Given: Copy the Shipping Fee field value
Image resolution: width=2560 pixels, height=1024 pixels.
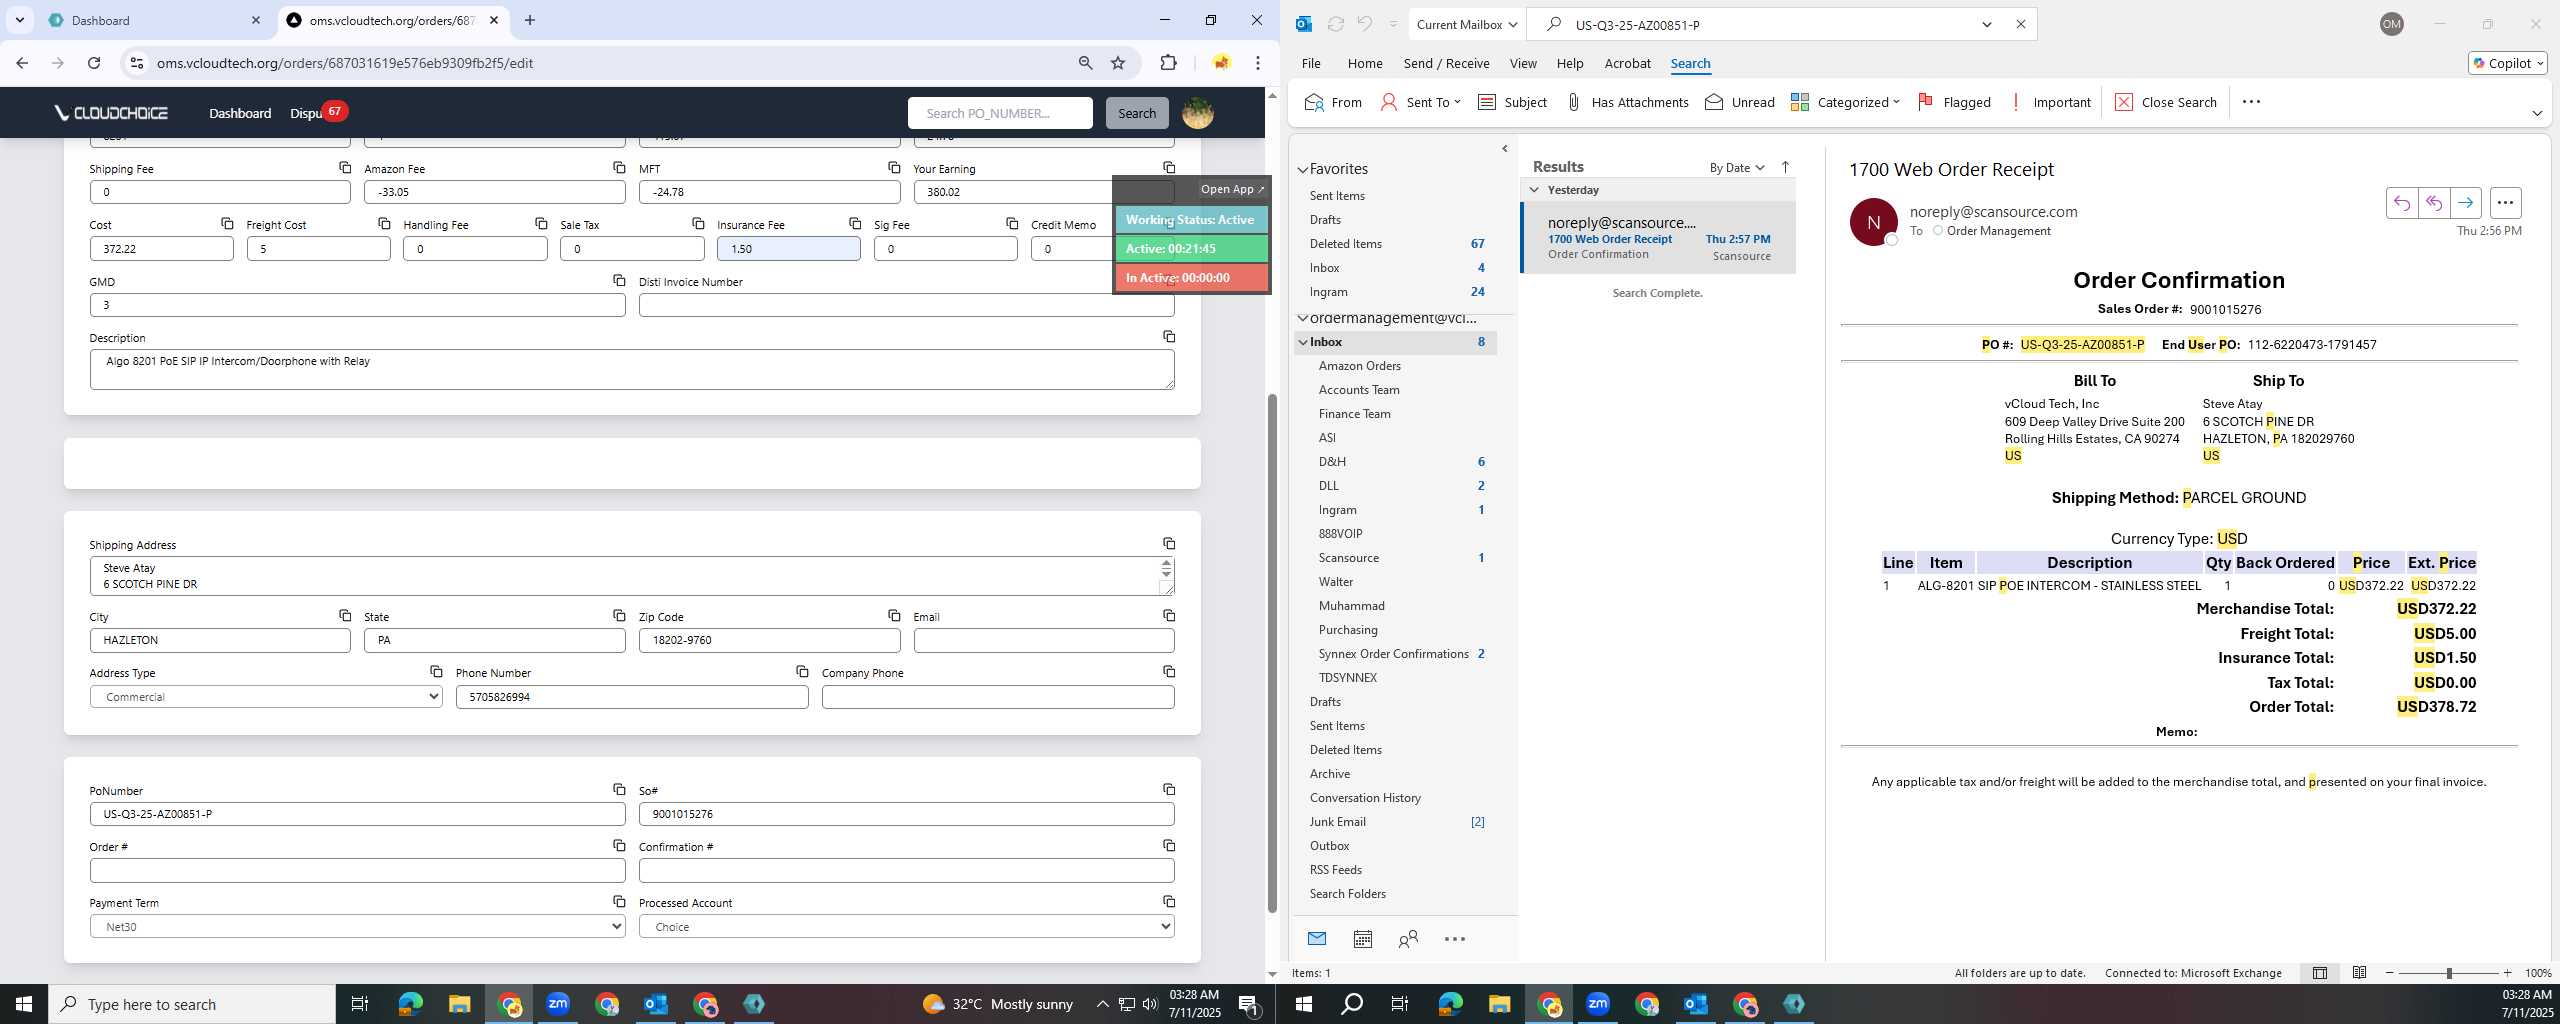Looking at the screenshot, I should click(344, 167).
